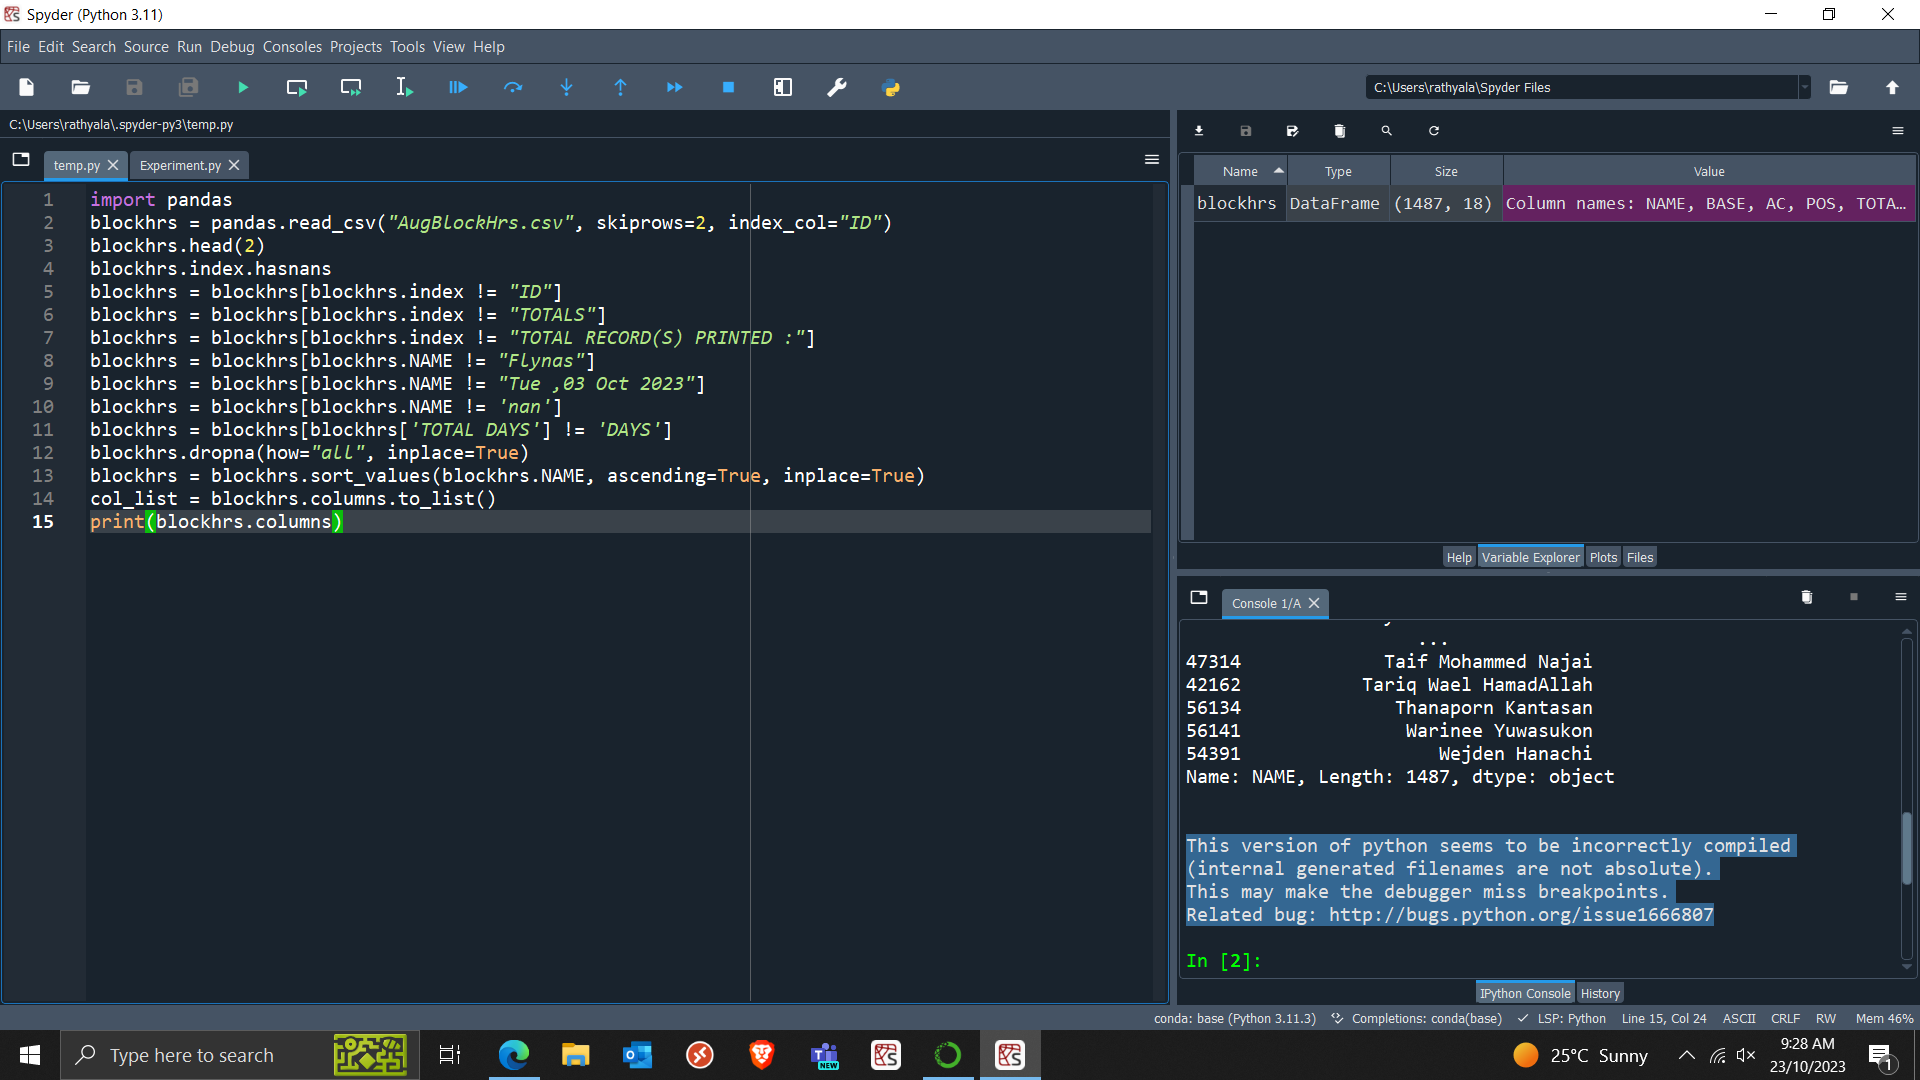Viewport: 1920px width, 1080px height.
Task: Import data into Variable Explorer
Action: (1199, 130)
